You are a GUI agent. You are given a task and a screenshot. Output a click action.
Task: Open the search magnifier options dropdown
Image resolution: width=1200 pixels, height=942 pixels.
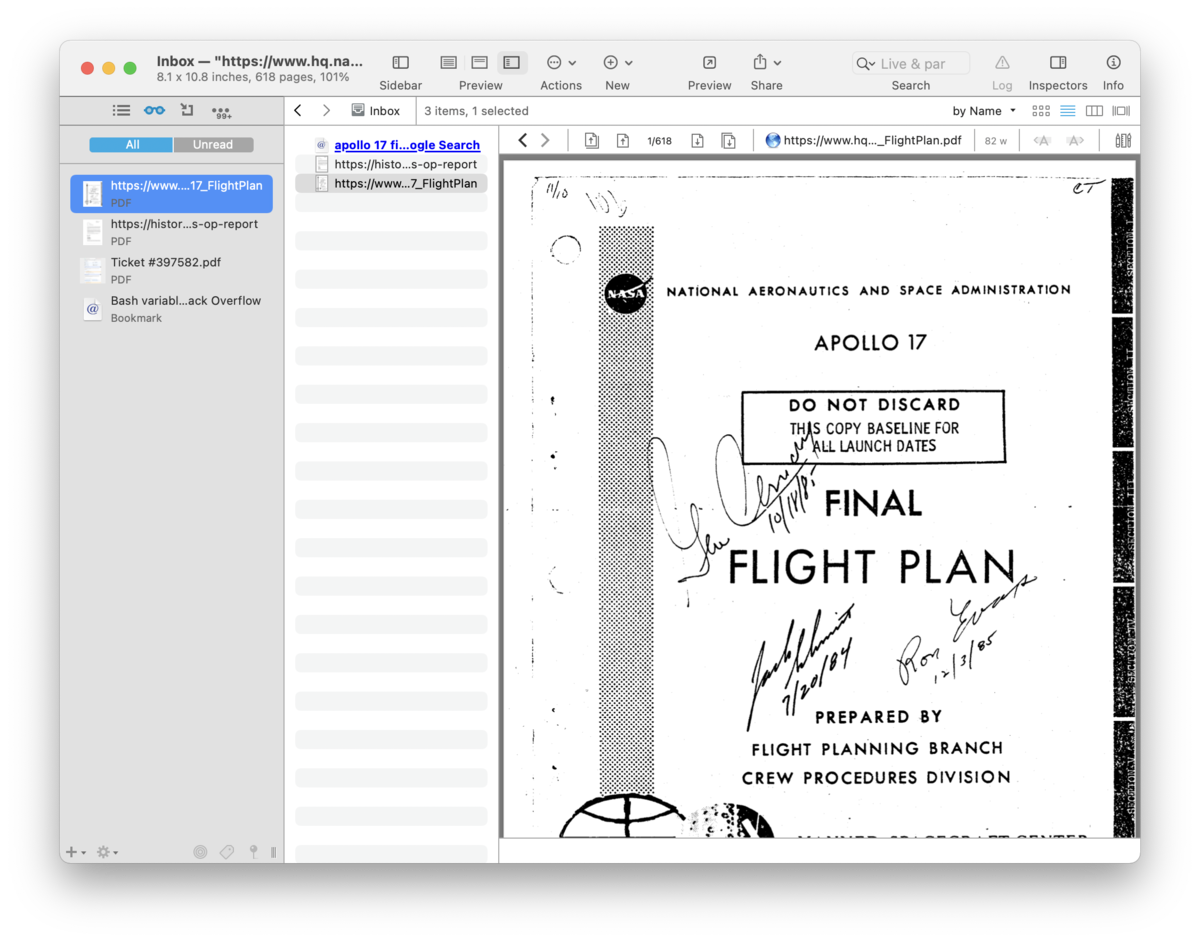point(865,64)
